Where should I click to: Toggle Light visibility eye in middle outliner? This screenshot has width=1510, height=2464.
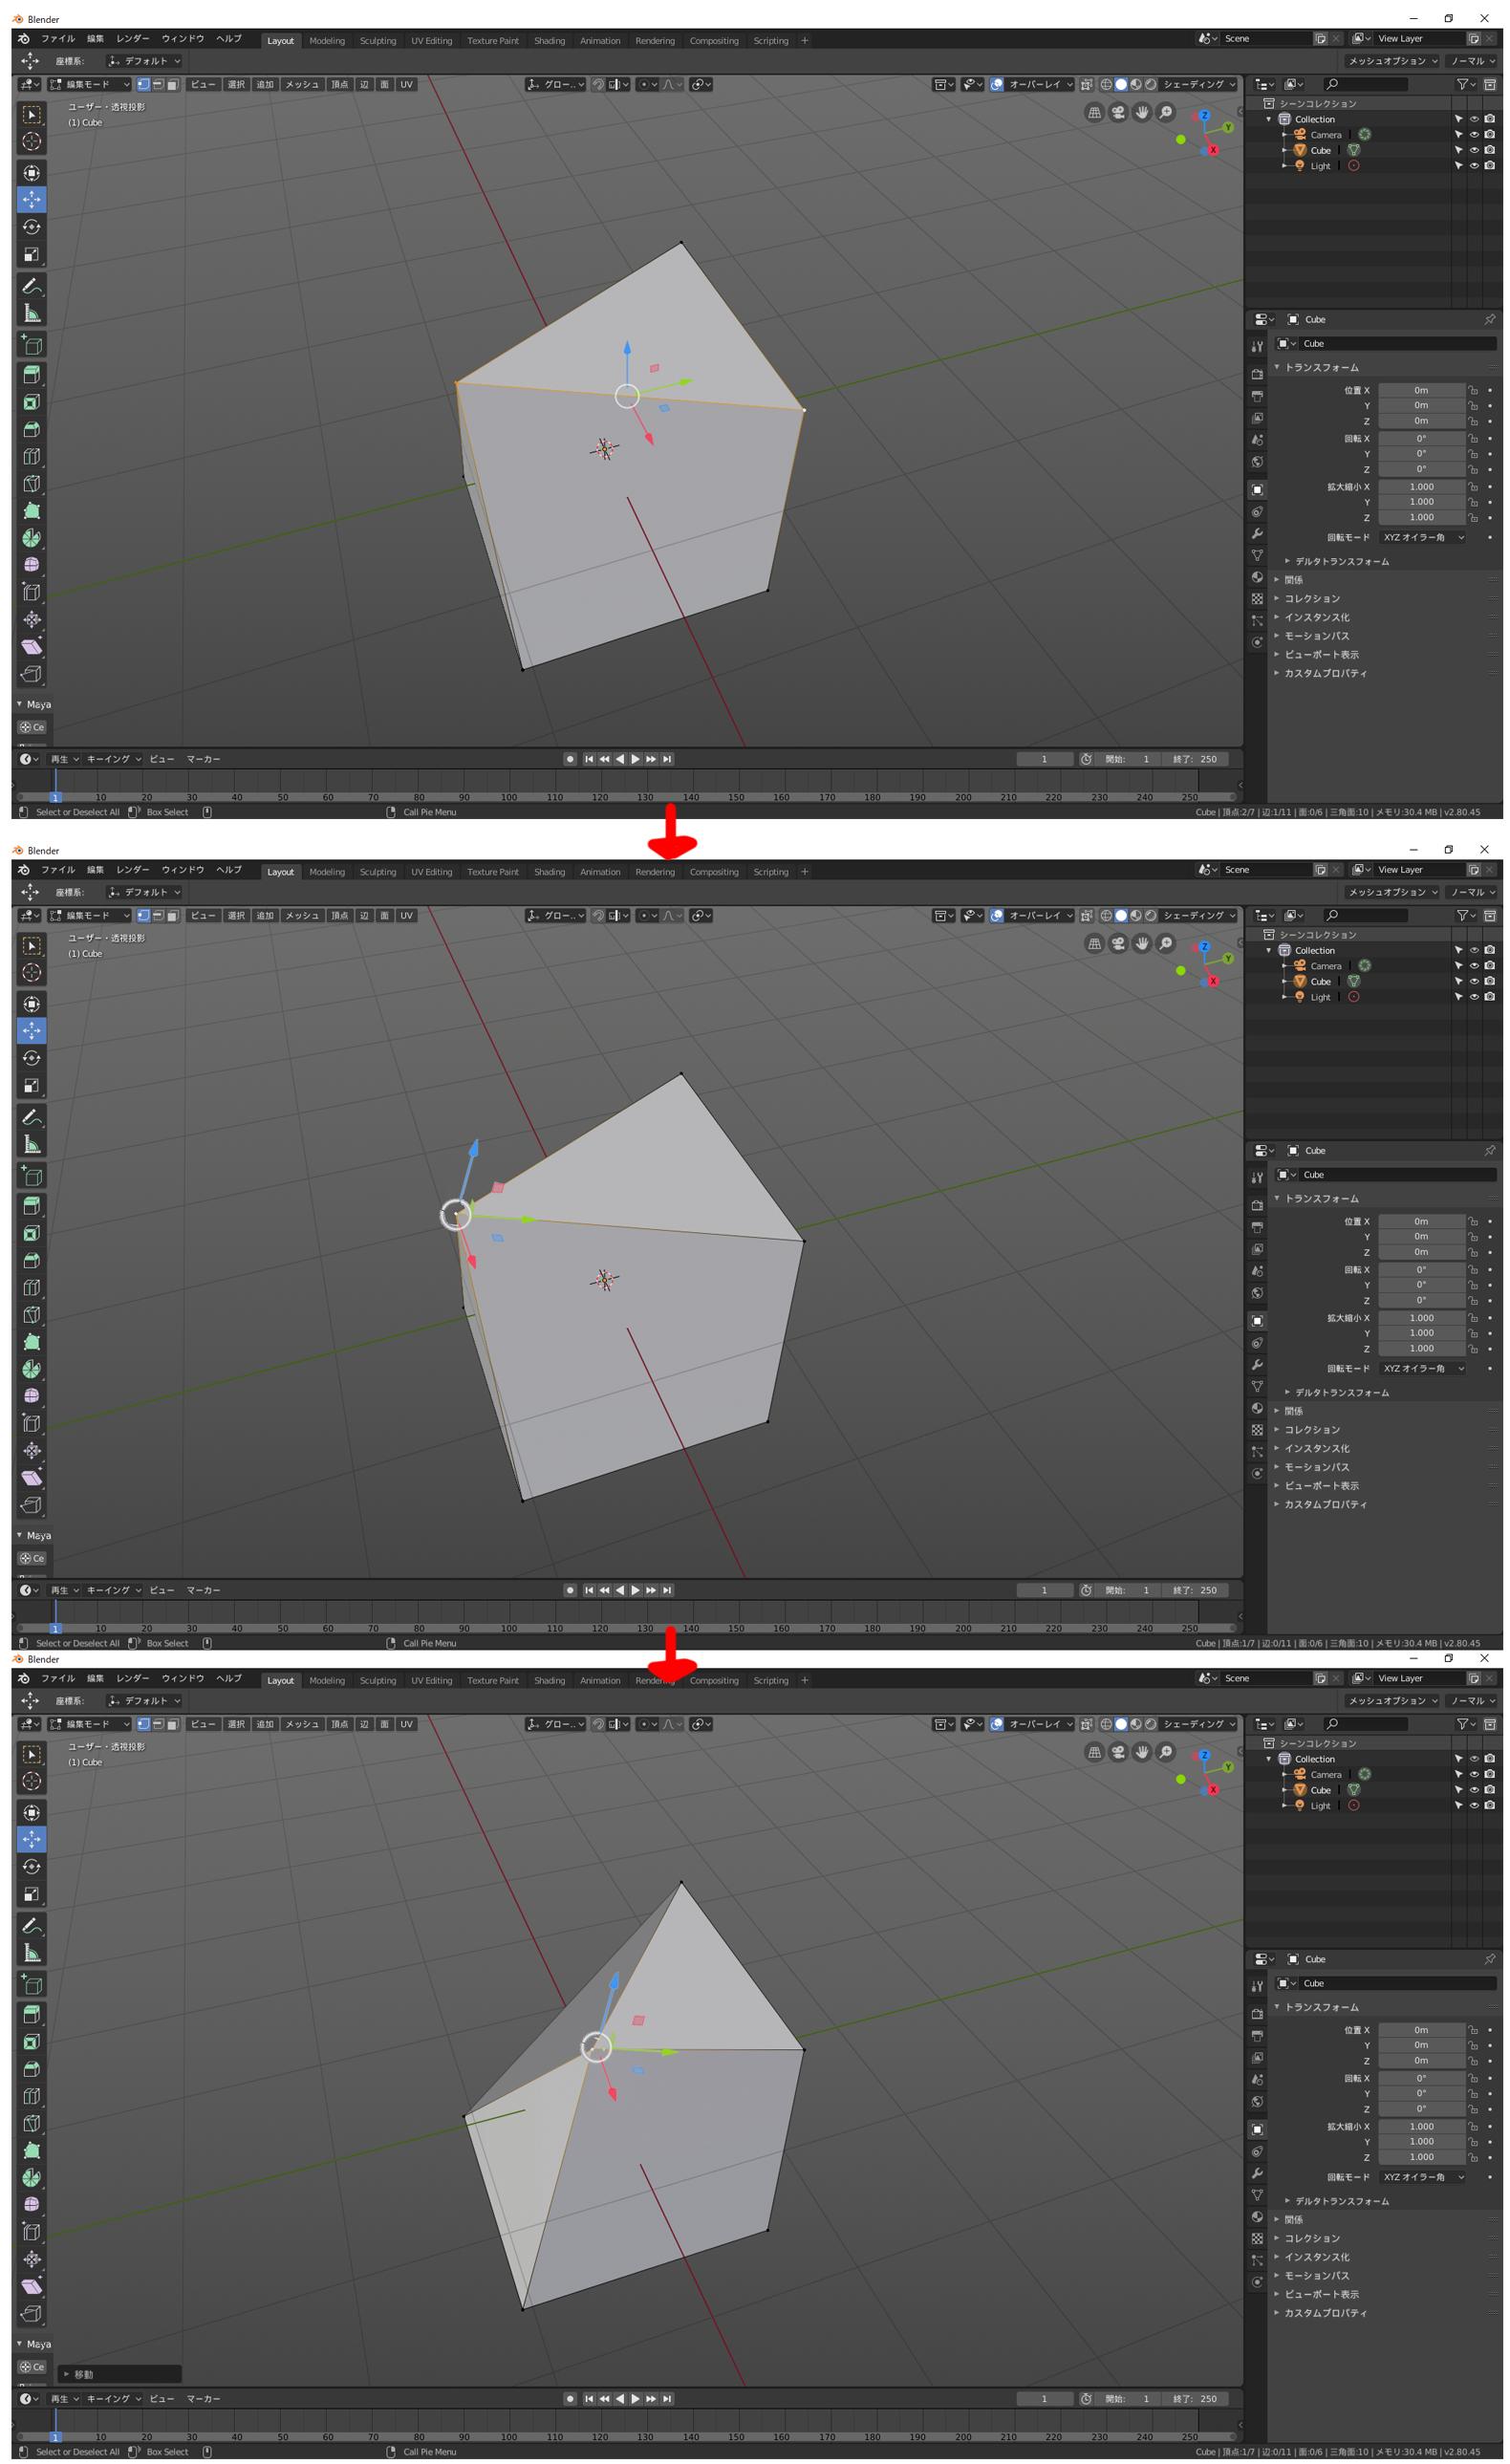(1473, 996)
